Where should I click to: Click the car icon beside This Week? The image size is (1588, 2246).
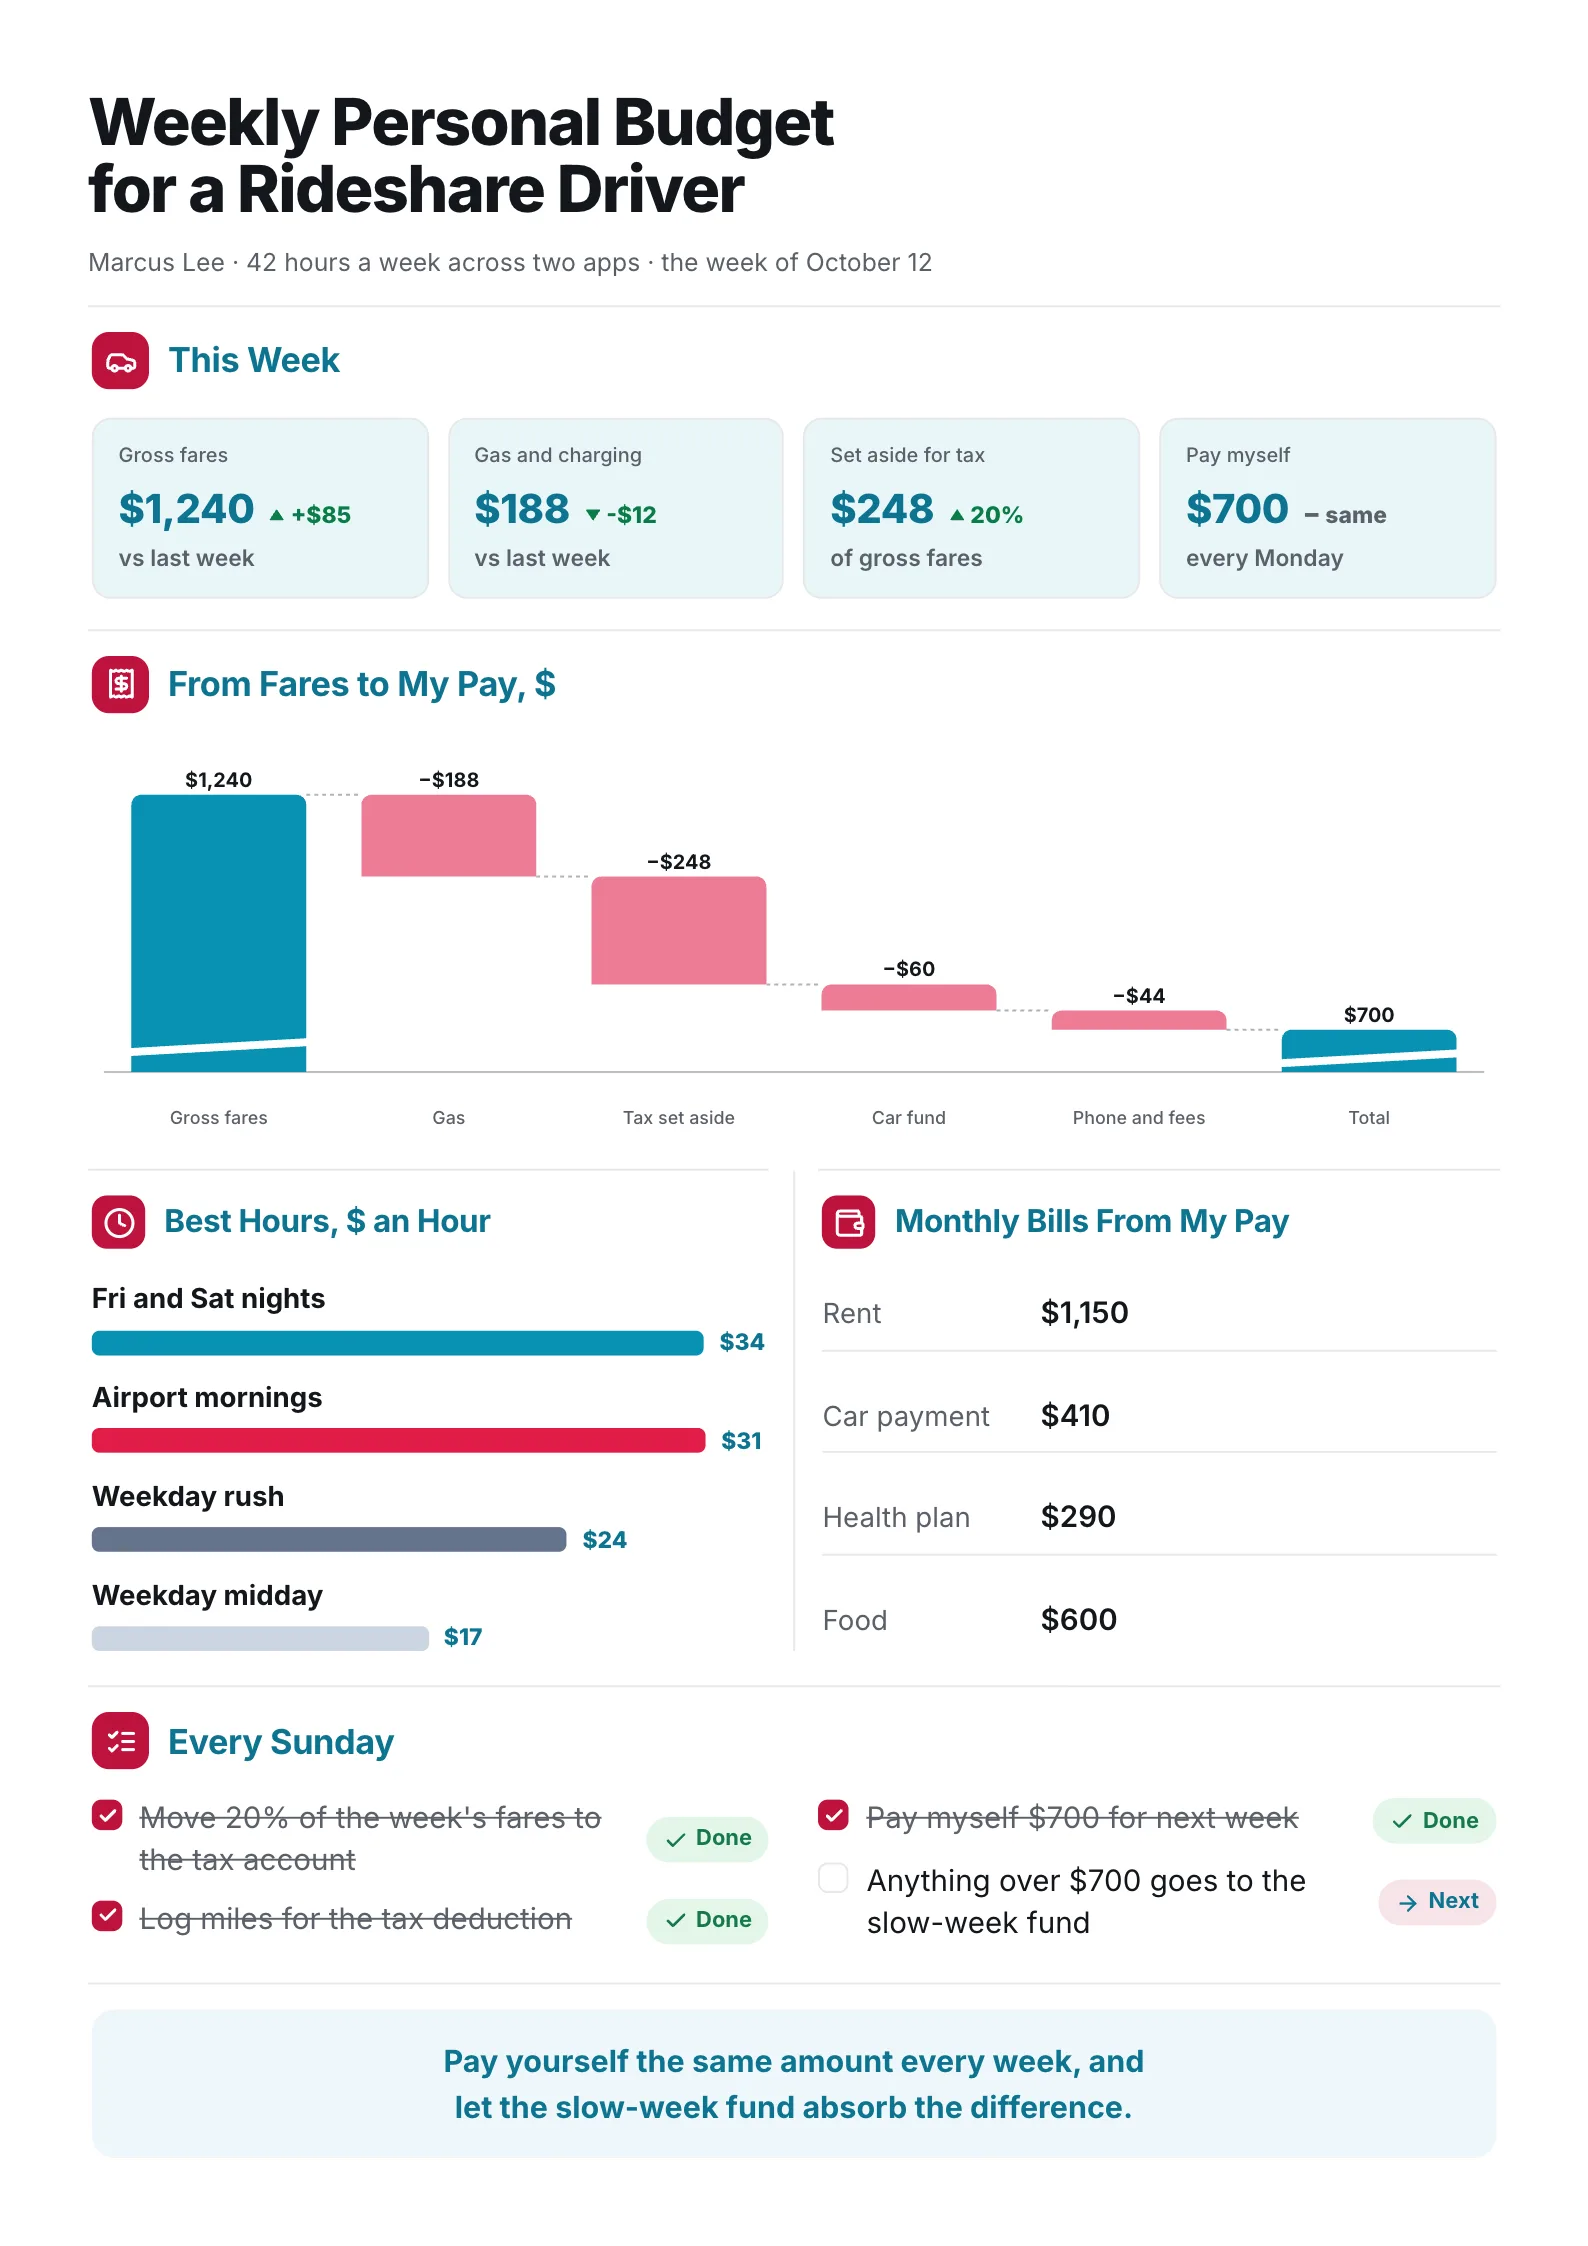[120, 361]
